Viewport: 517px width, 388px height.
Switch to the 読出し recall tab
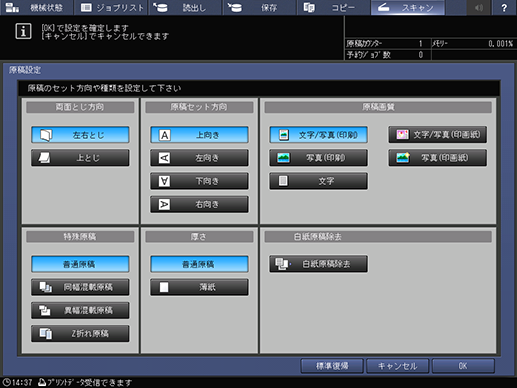186,7
